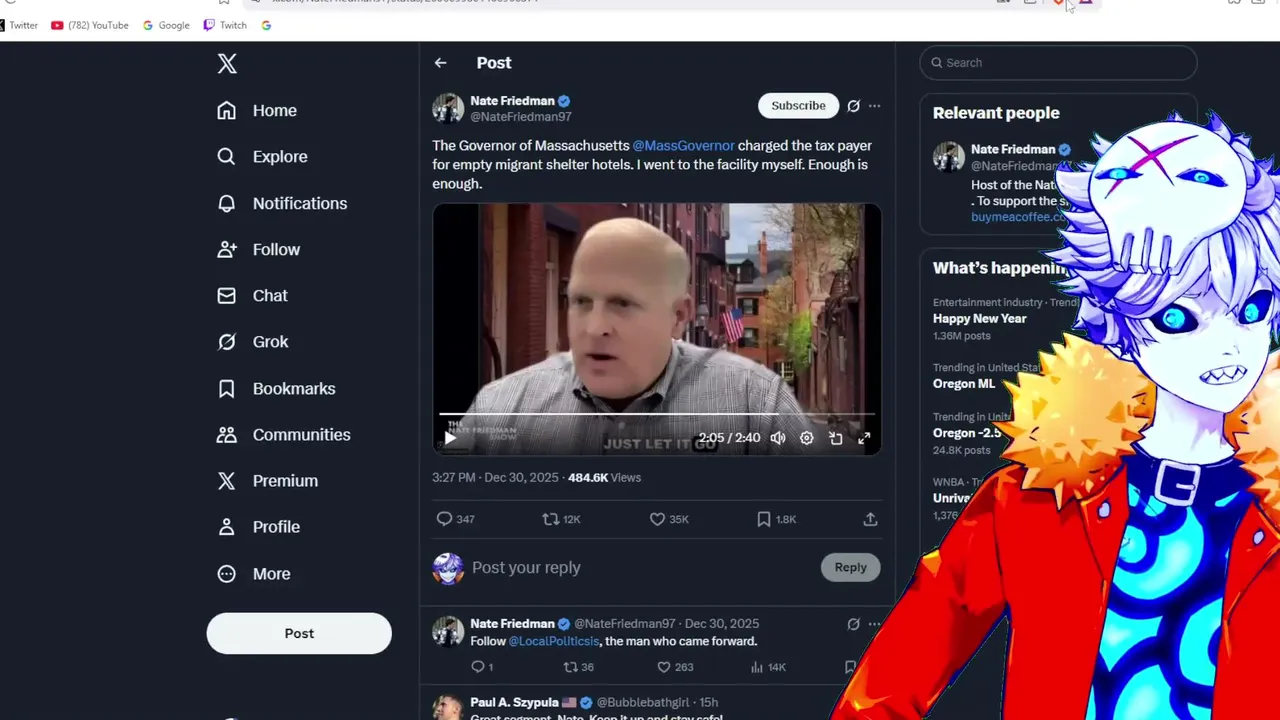Click the reply composer avatar
Screen dimensions: 1280x720
click(x=448, y=569)
